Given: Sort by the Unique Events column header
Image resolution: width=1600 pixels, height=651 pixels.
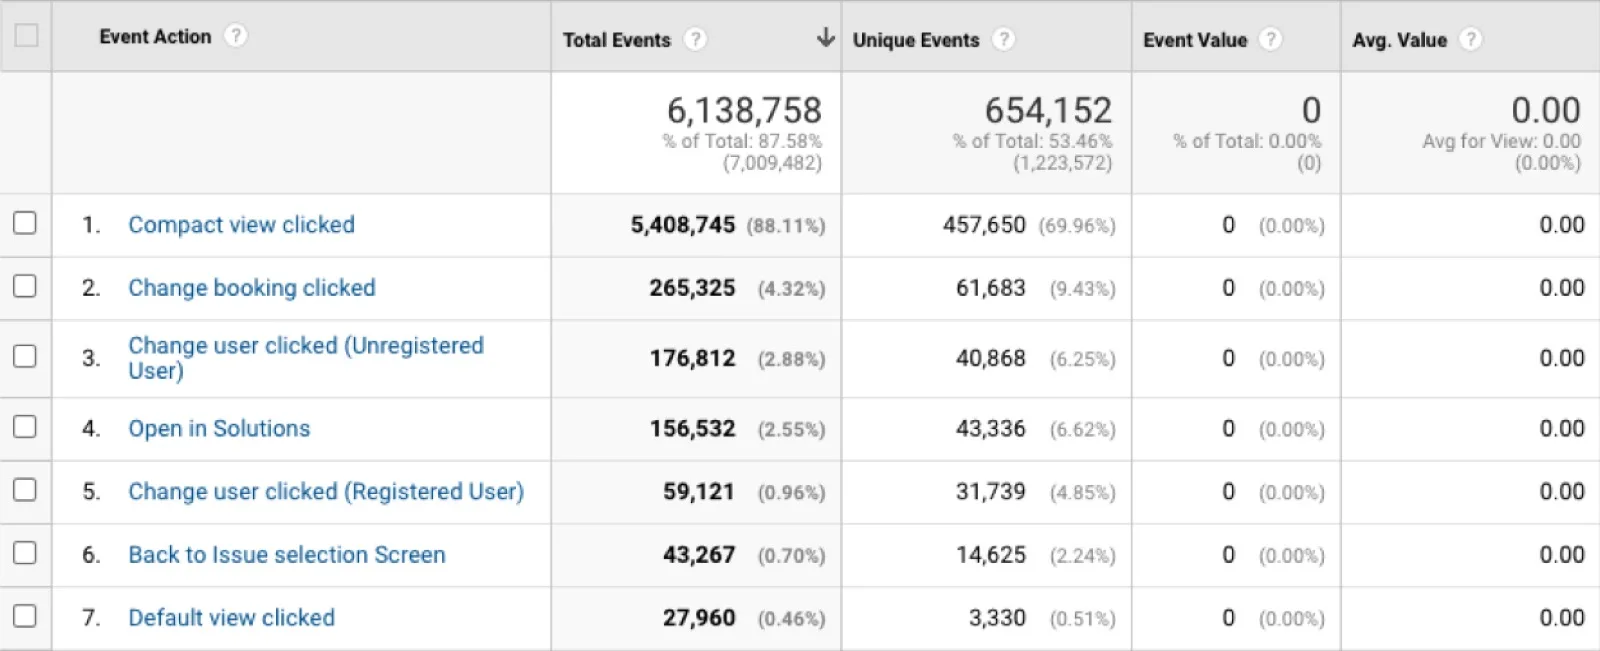Looking at the screenshot, I should [915, 40].
